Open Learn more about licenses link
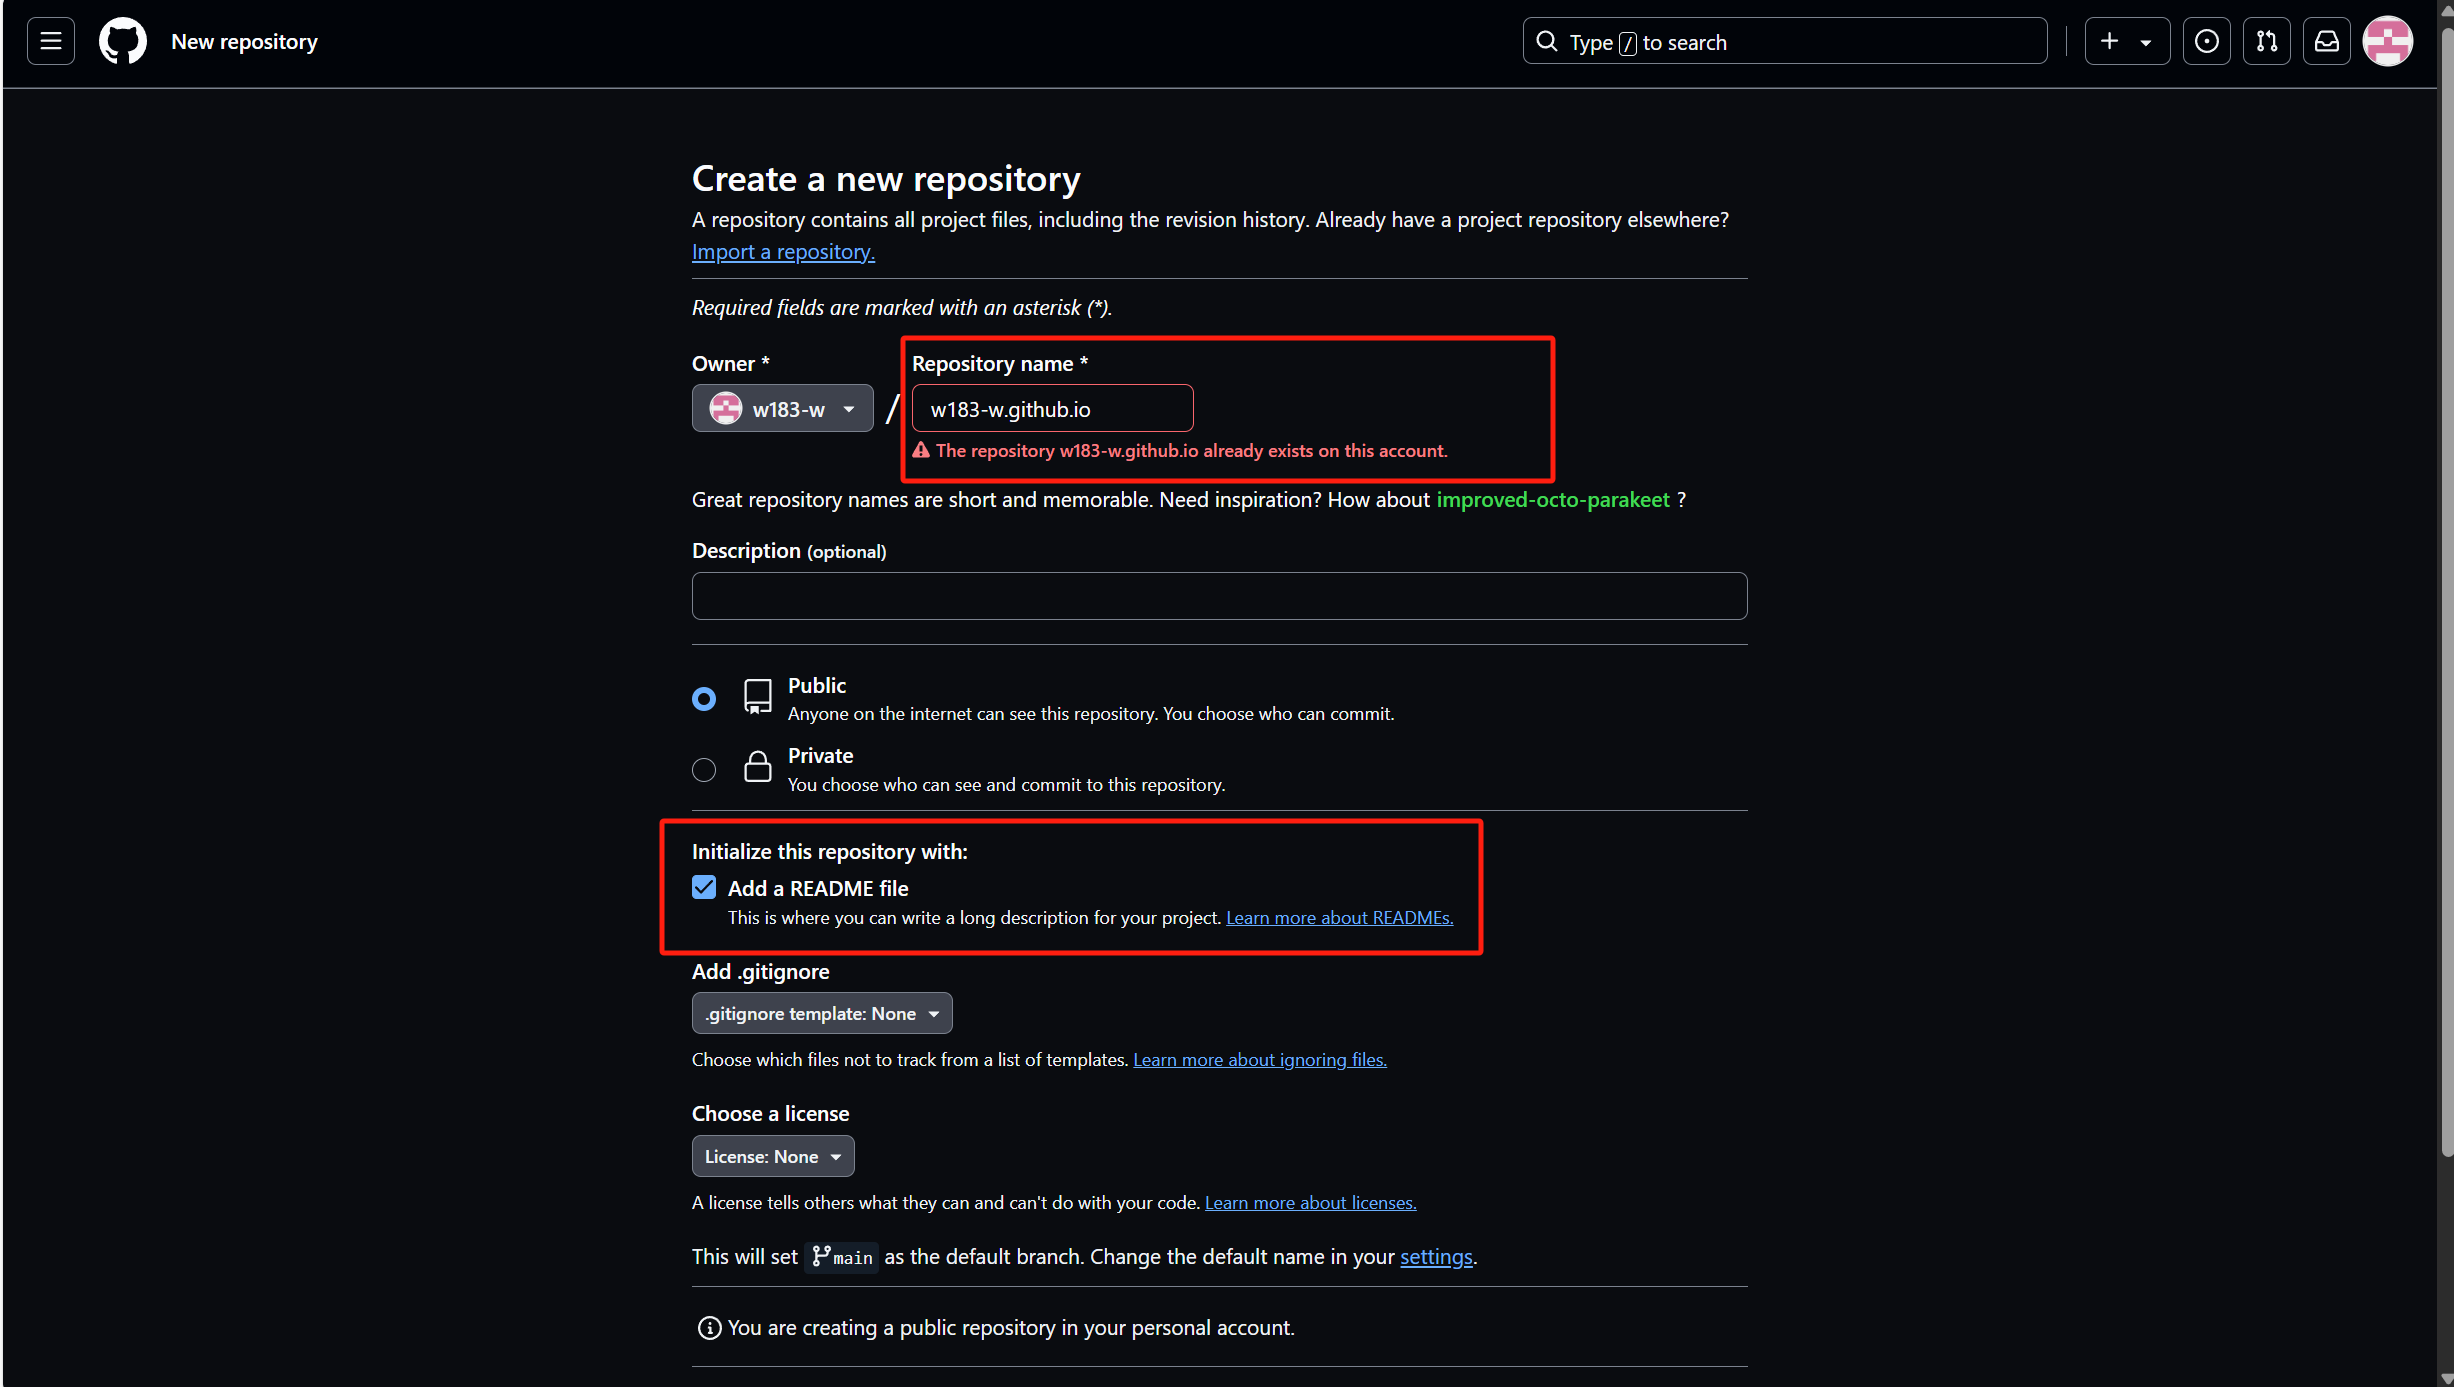This screenshot has width=2454, height=1387. click(x=1310, y=1202)
